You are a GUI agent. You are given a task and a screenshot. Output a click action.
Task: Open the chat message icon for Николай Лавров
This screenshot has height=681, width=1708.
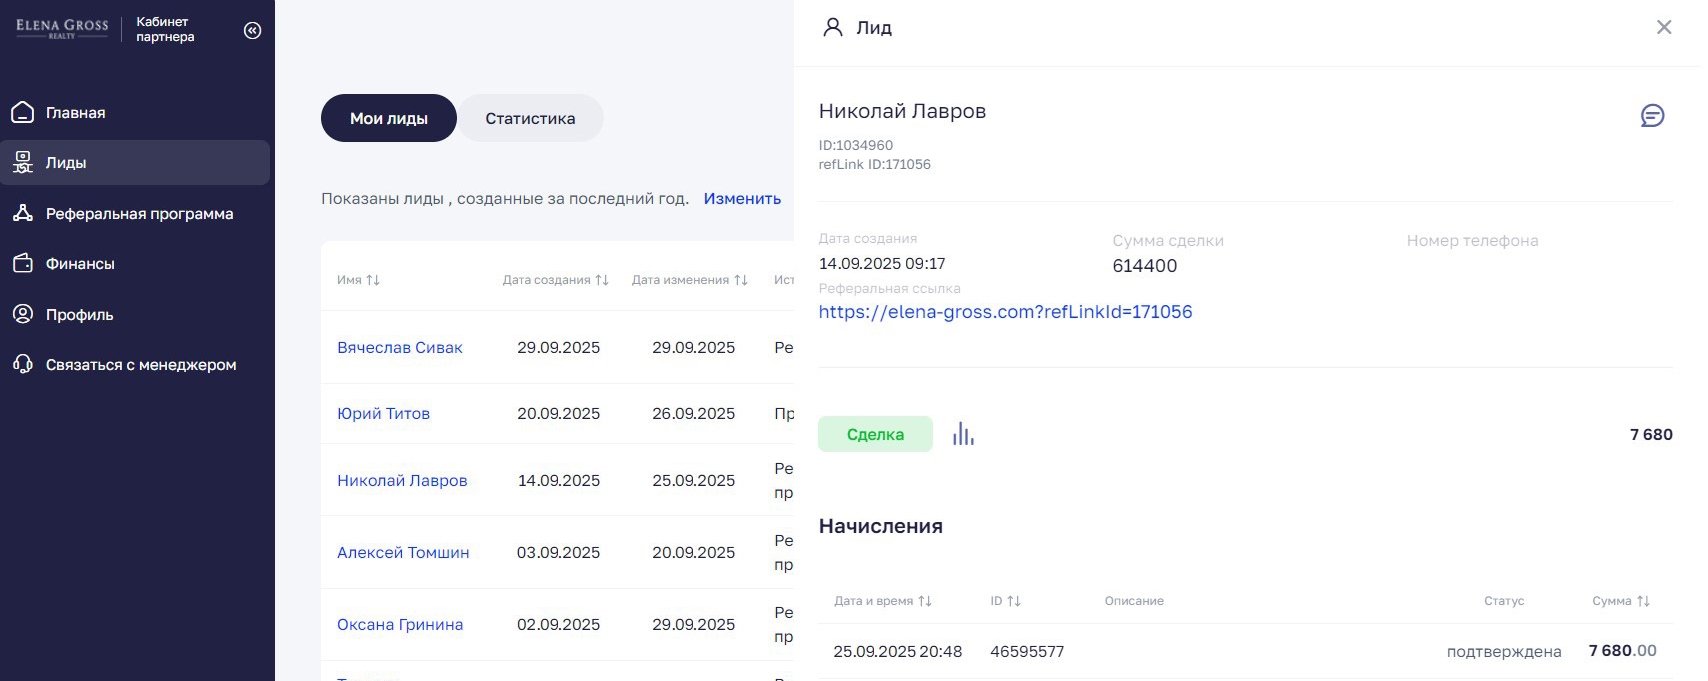(1652, 116)
